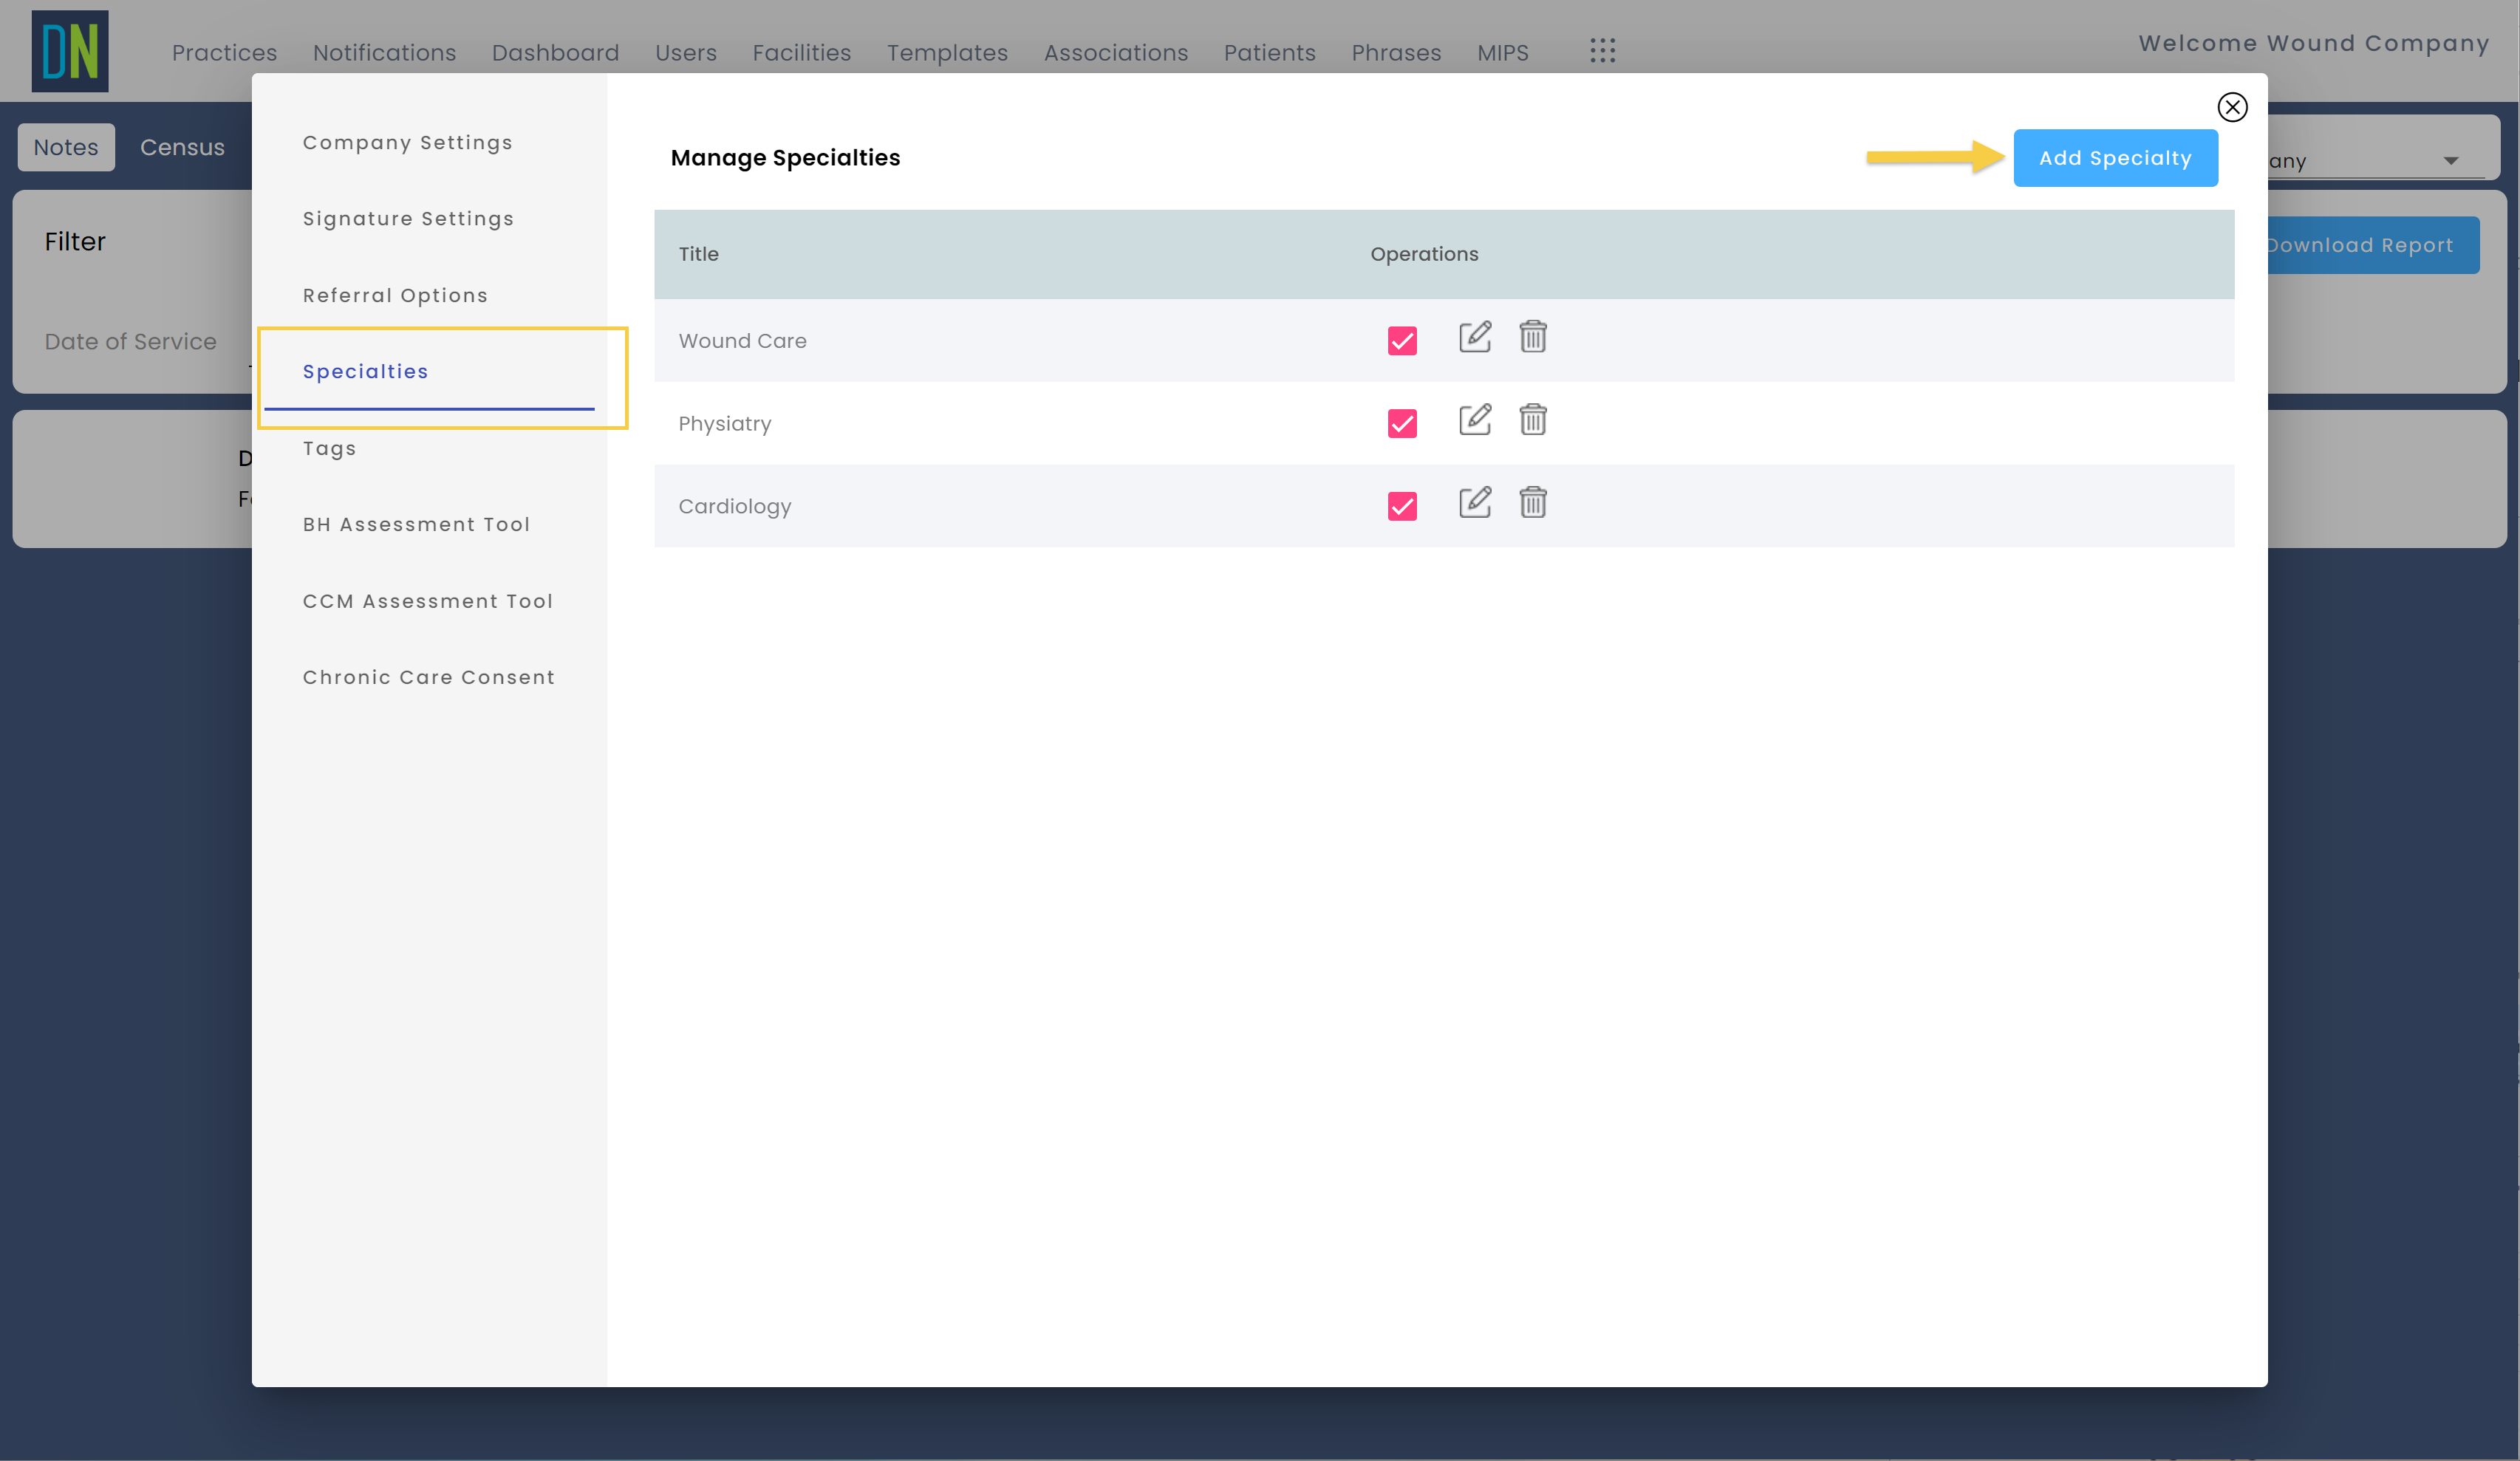
Task: Open Chronic Care Consent section
Action: (428, 678)
